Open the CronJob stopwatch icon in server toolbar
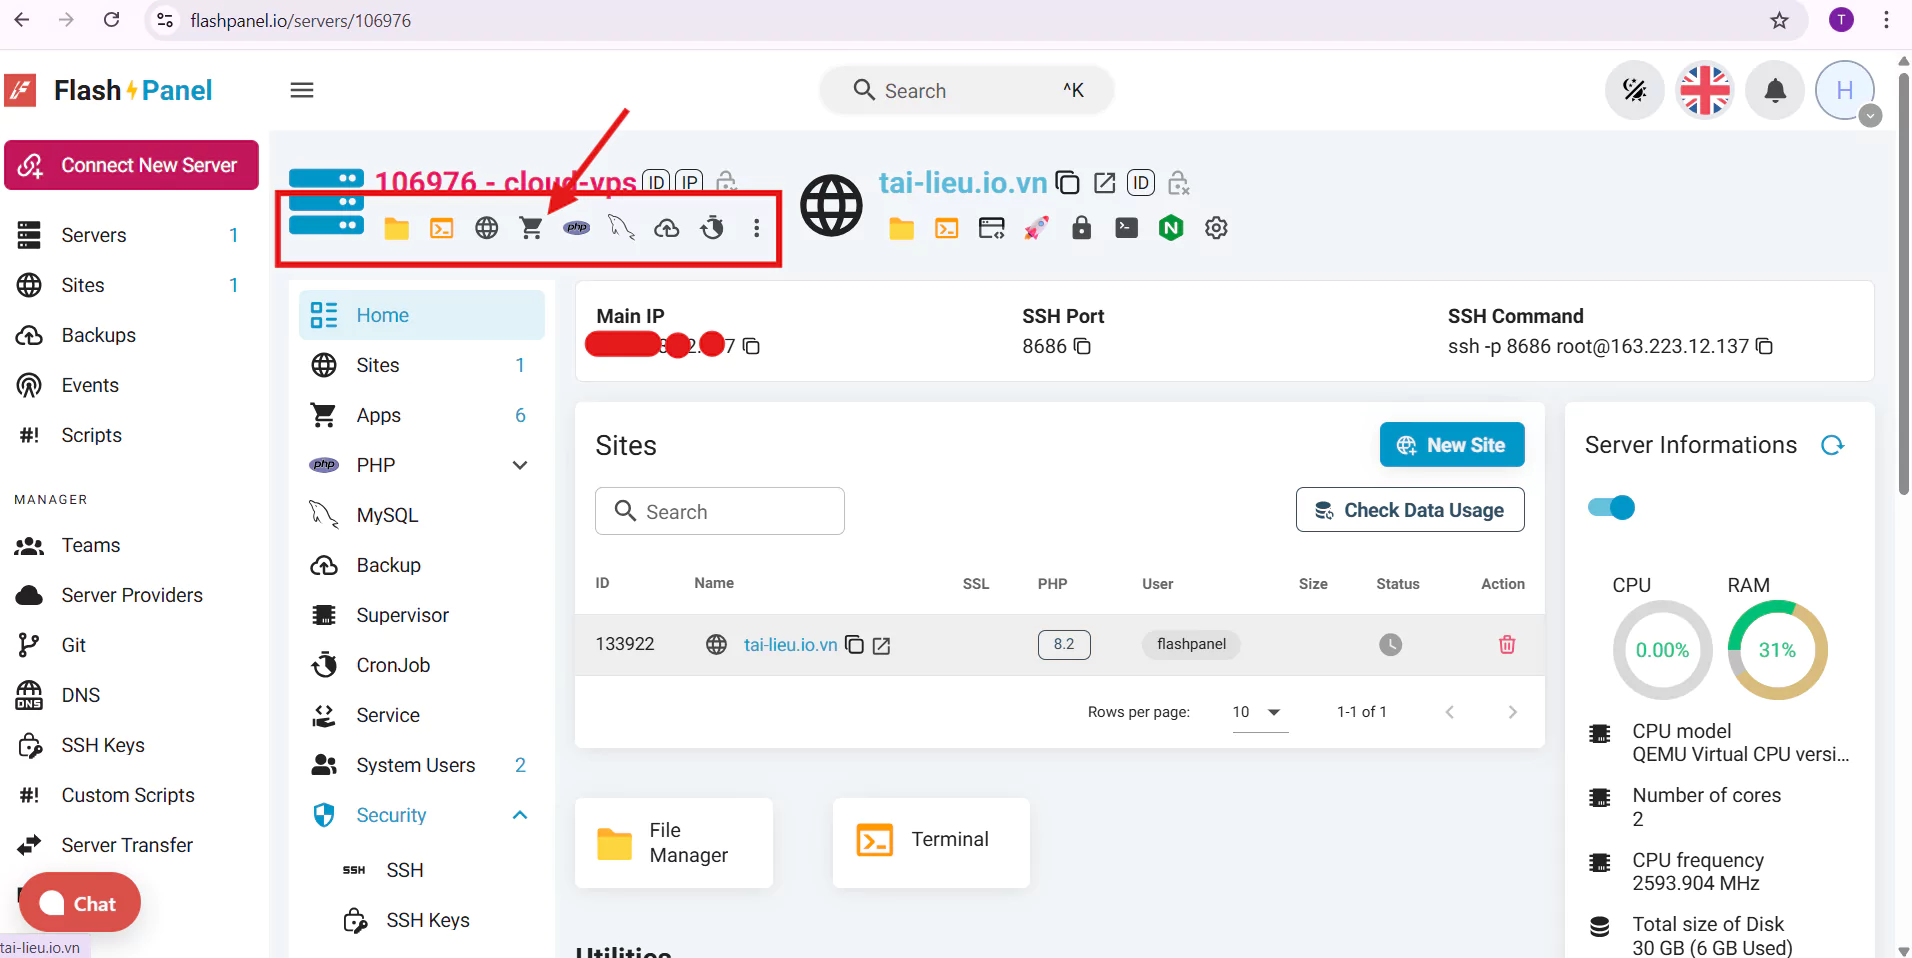 click(712, 228)
